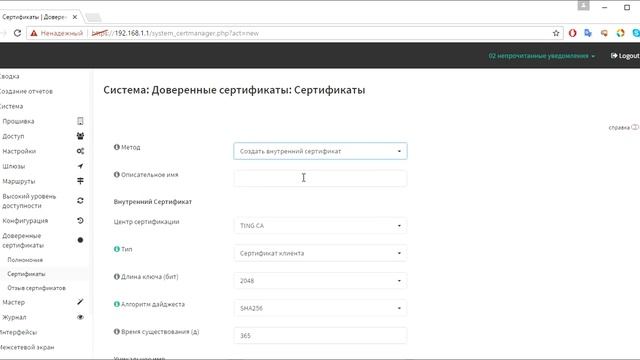Open the Доступ menu item

pos(13,136)
